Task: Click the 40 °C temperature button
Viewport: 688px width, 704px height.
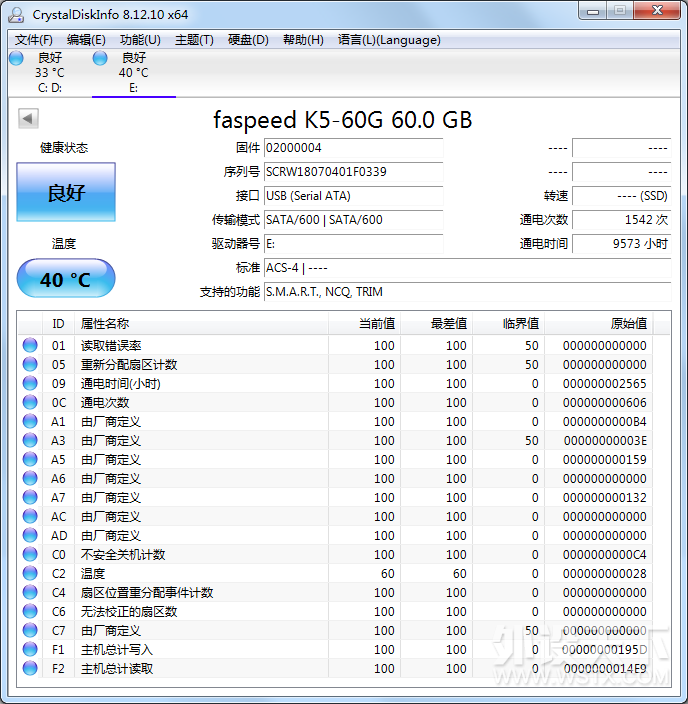Action: pos(66,278)
